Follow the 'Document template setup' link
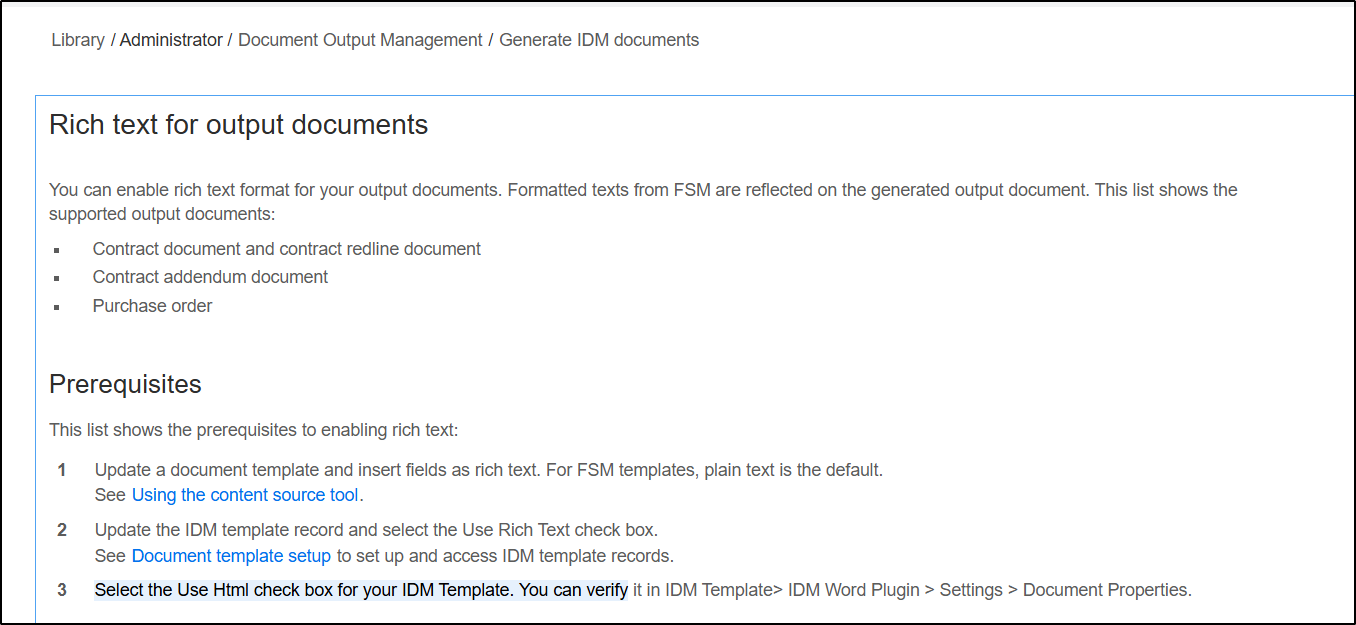The width and height of the screenshot is (1356, 625). [231, 556]
